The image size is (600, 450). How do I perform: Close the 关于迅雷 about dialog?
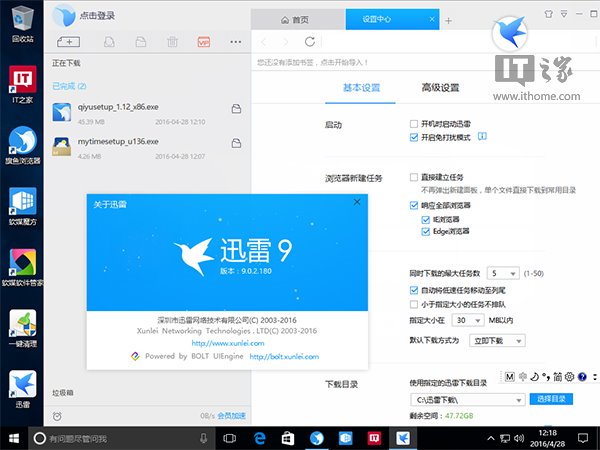(357, 202)
